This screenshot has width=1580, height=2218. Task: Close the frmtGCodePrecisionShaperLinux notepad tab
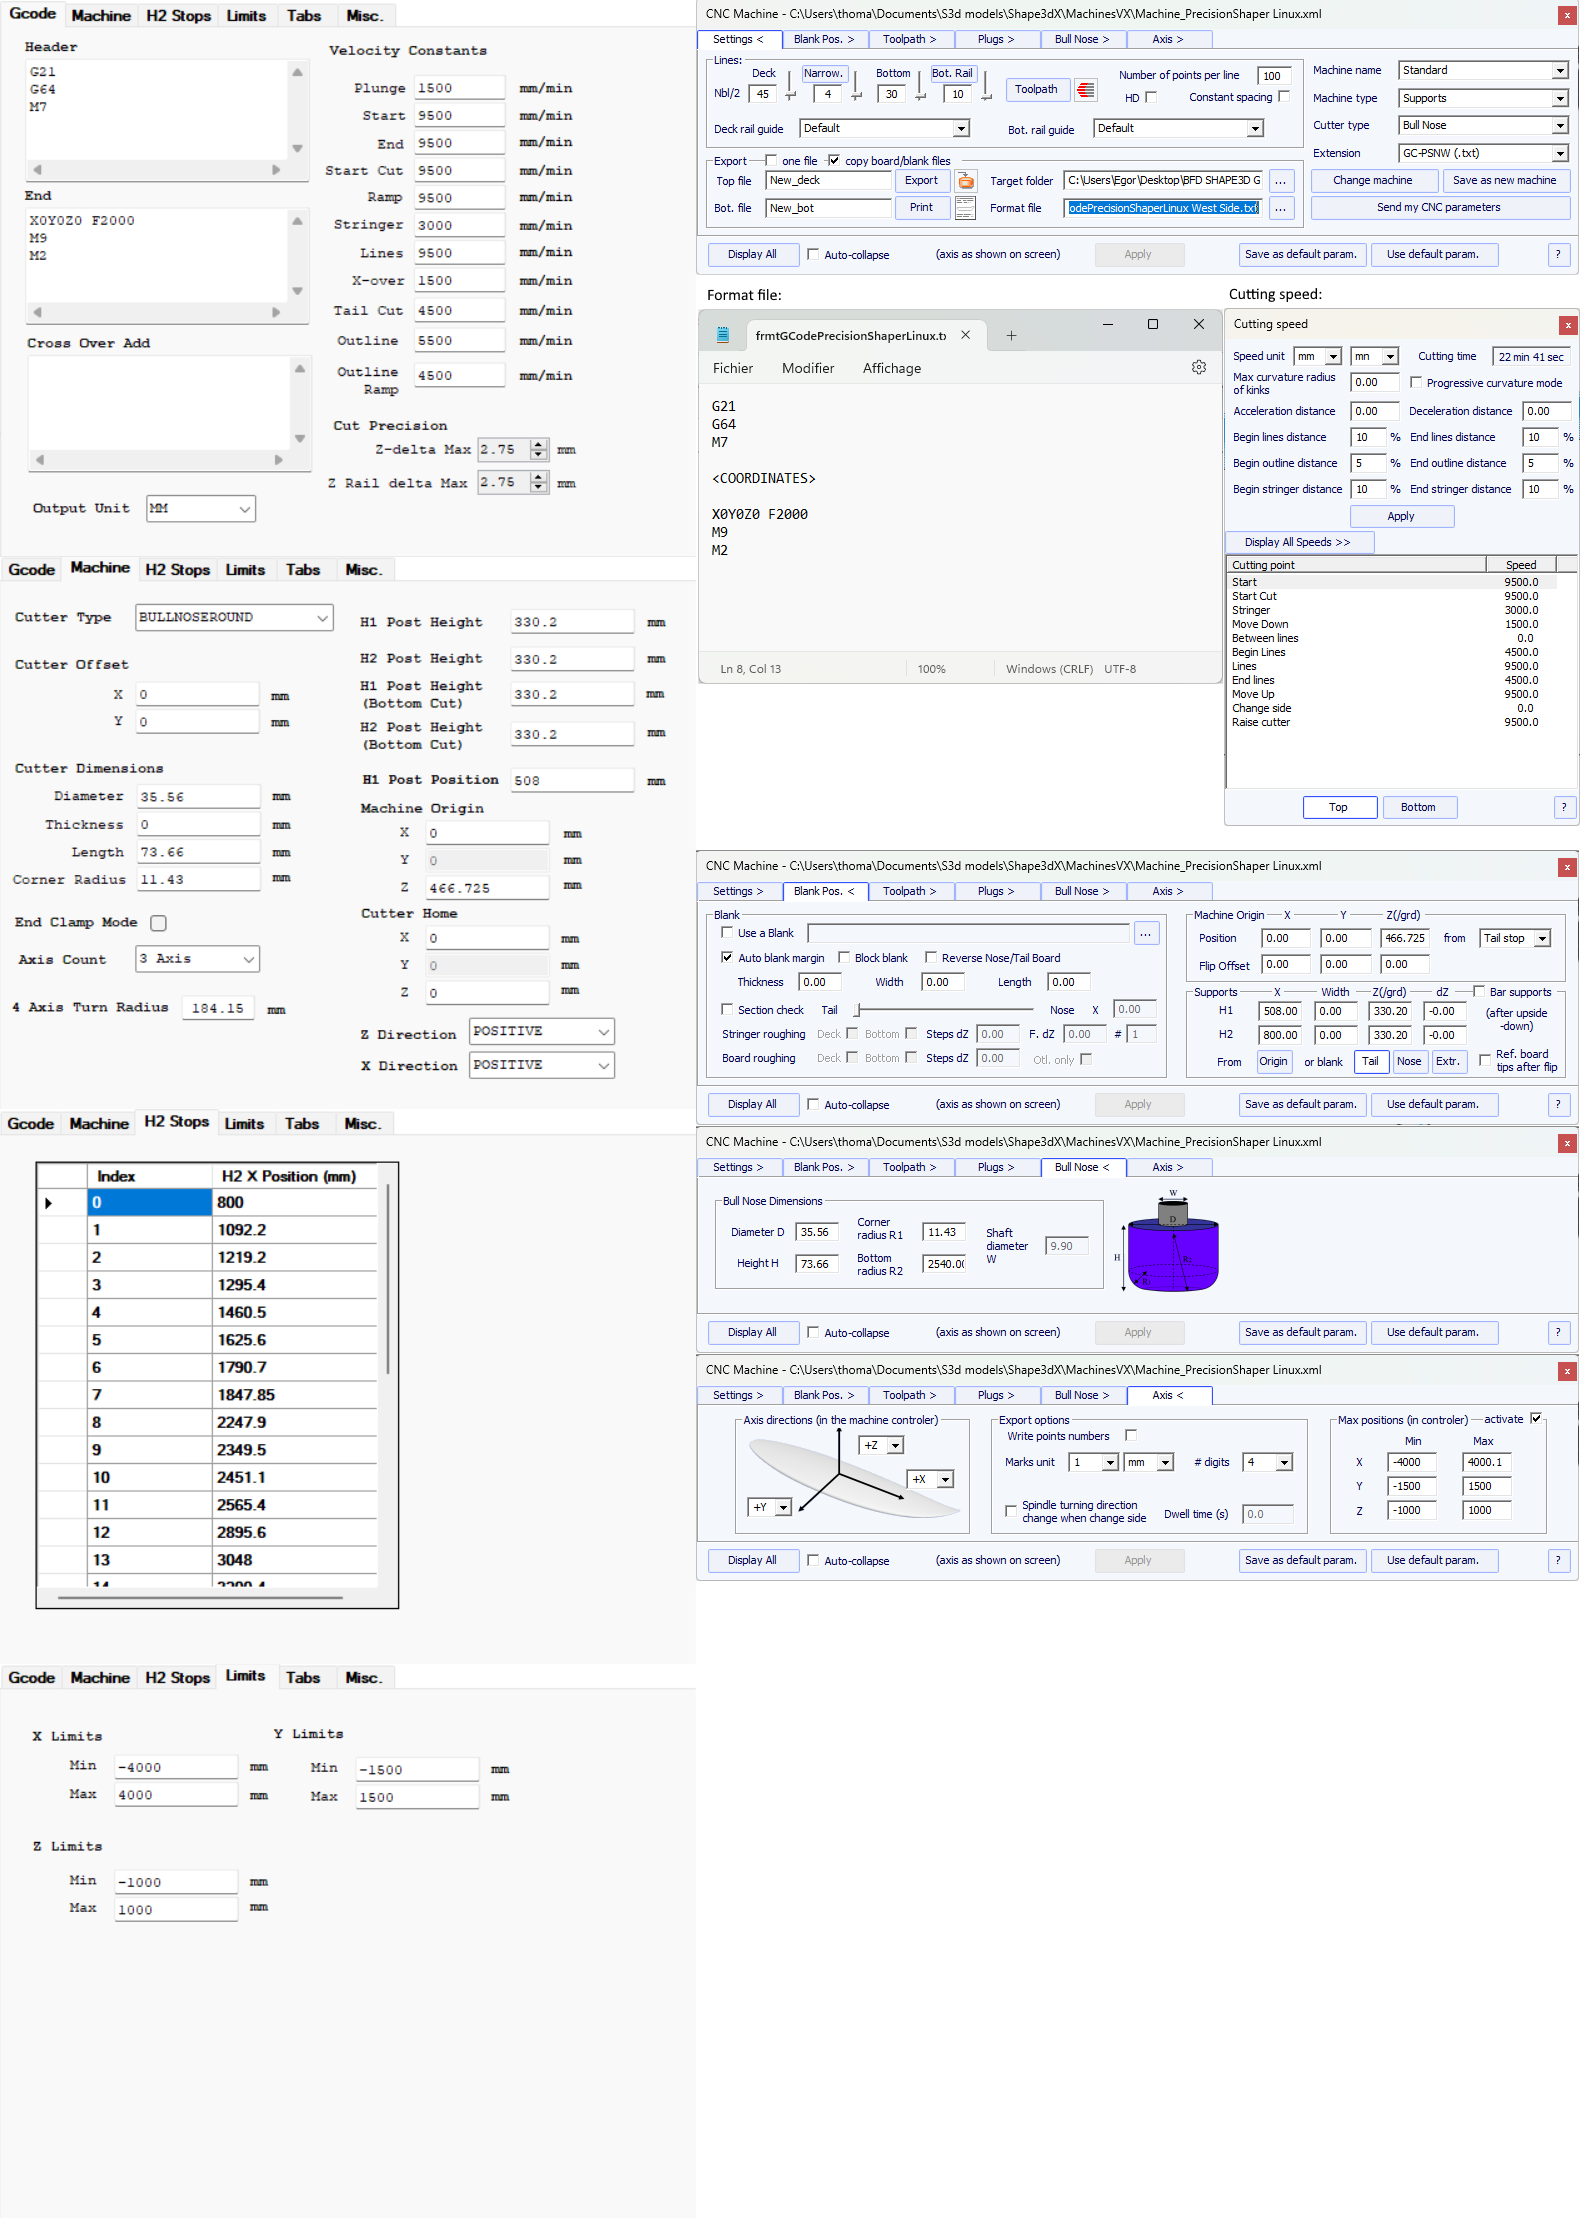[x=965, y=335]
